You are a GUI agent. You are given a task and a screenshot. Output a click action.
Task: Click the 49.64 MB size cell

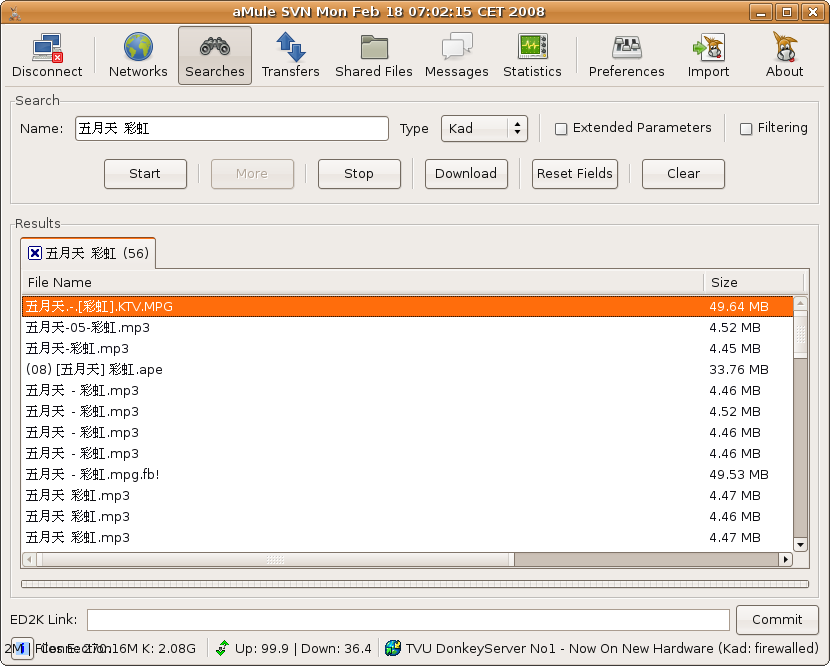(x=738, y=307)
